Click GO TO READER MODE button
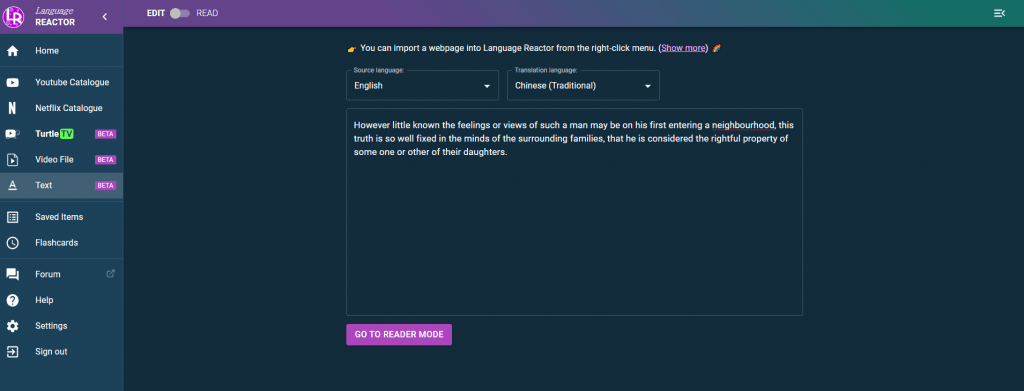Viewport: 1024px width, 391px height. (399, 334)
